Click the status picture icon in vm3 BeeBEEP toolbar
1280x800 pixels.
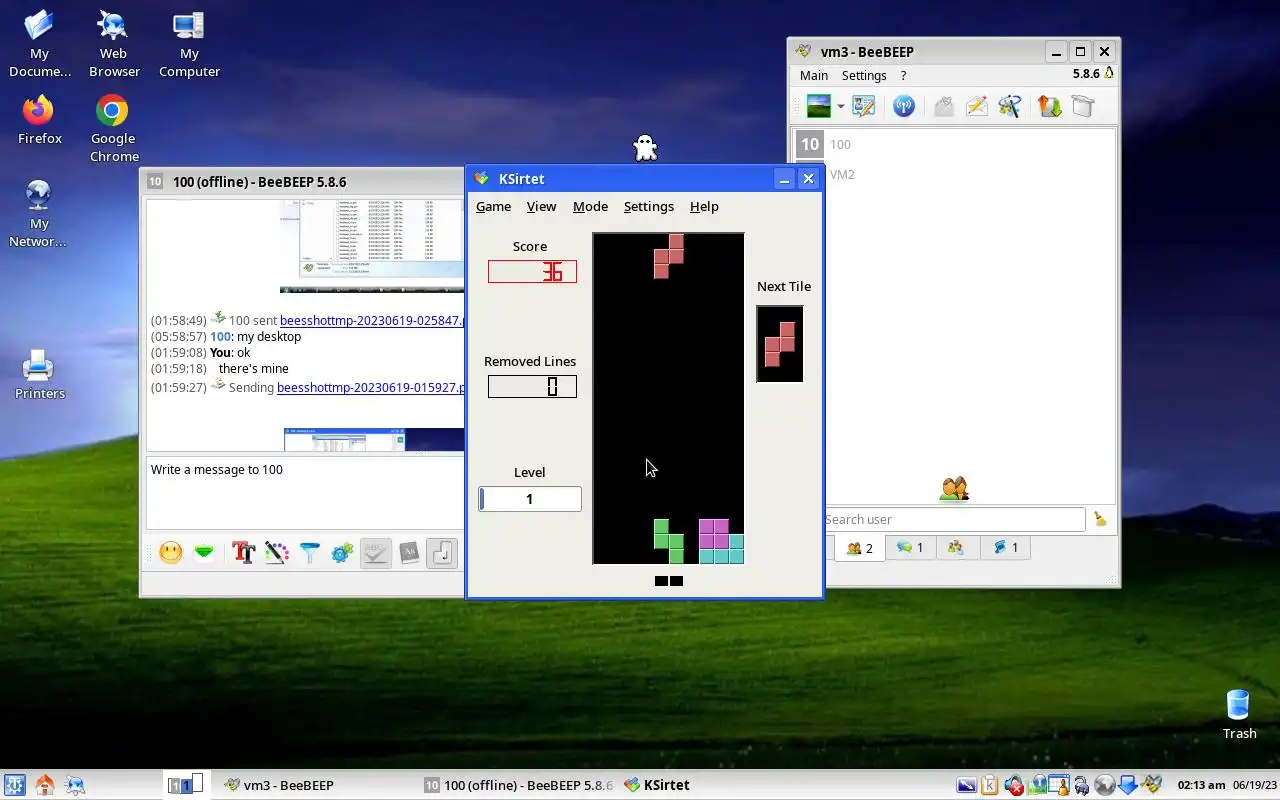[x=819, y=106]
